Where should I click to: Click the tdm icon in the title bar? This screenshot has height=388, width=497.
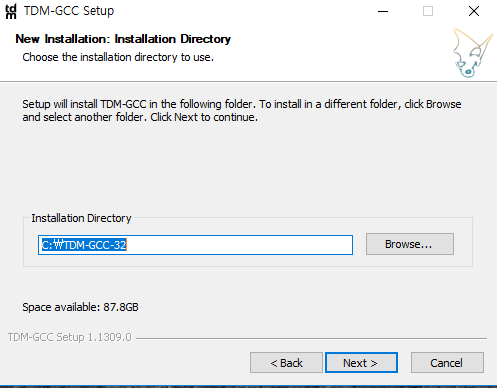11,11
